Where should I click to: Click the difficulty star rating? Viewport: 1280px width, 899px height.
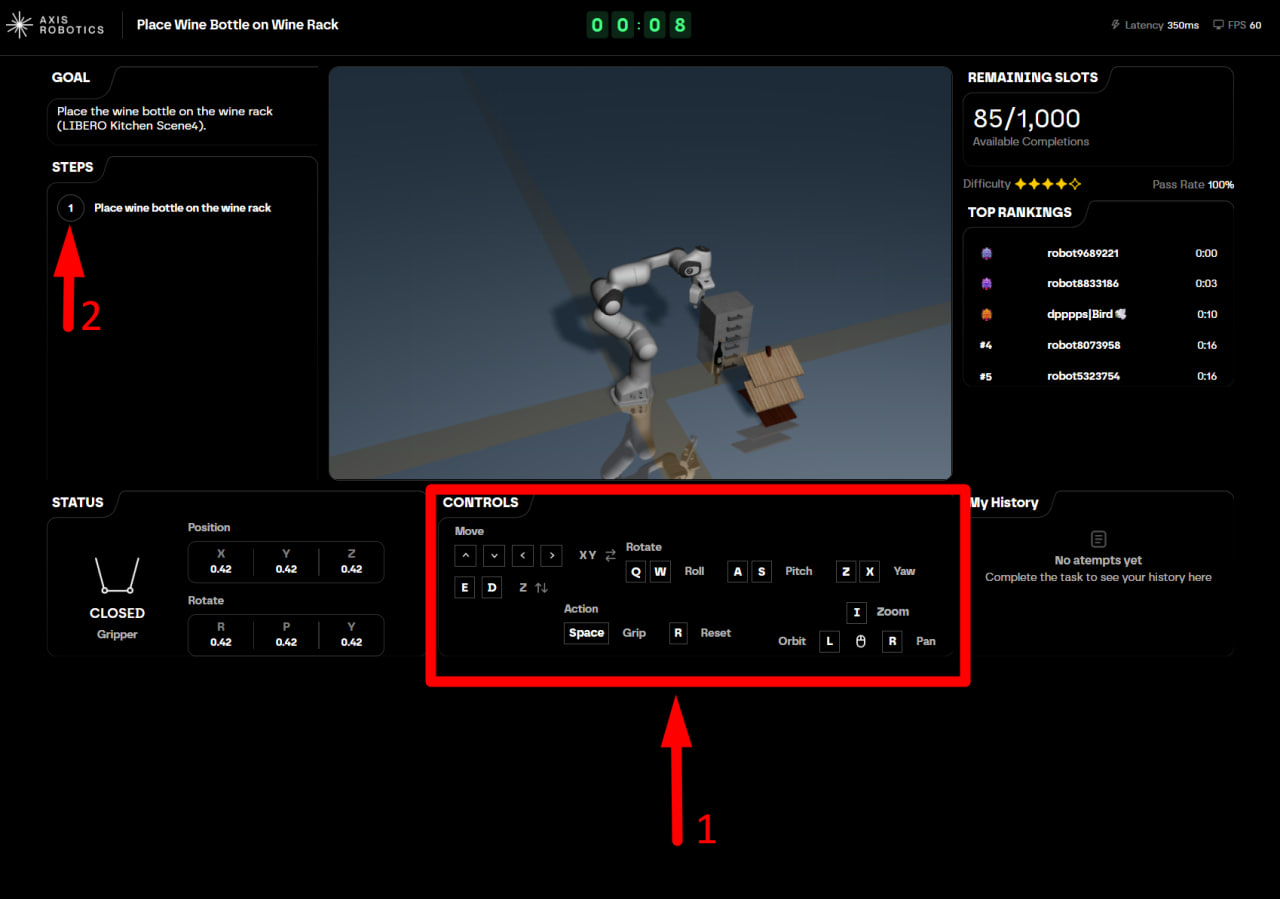pos(1047,184)
